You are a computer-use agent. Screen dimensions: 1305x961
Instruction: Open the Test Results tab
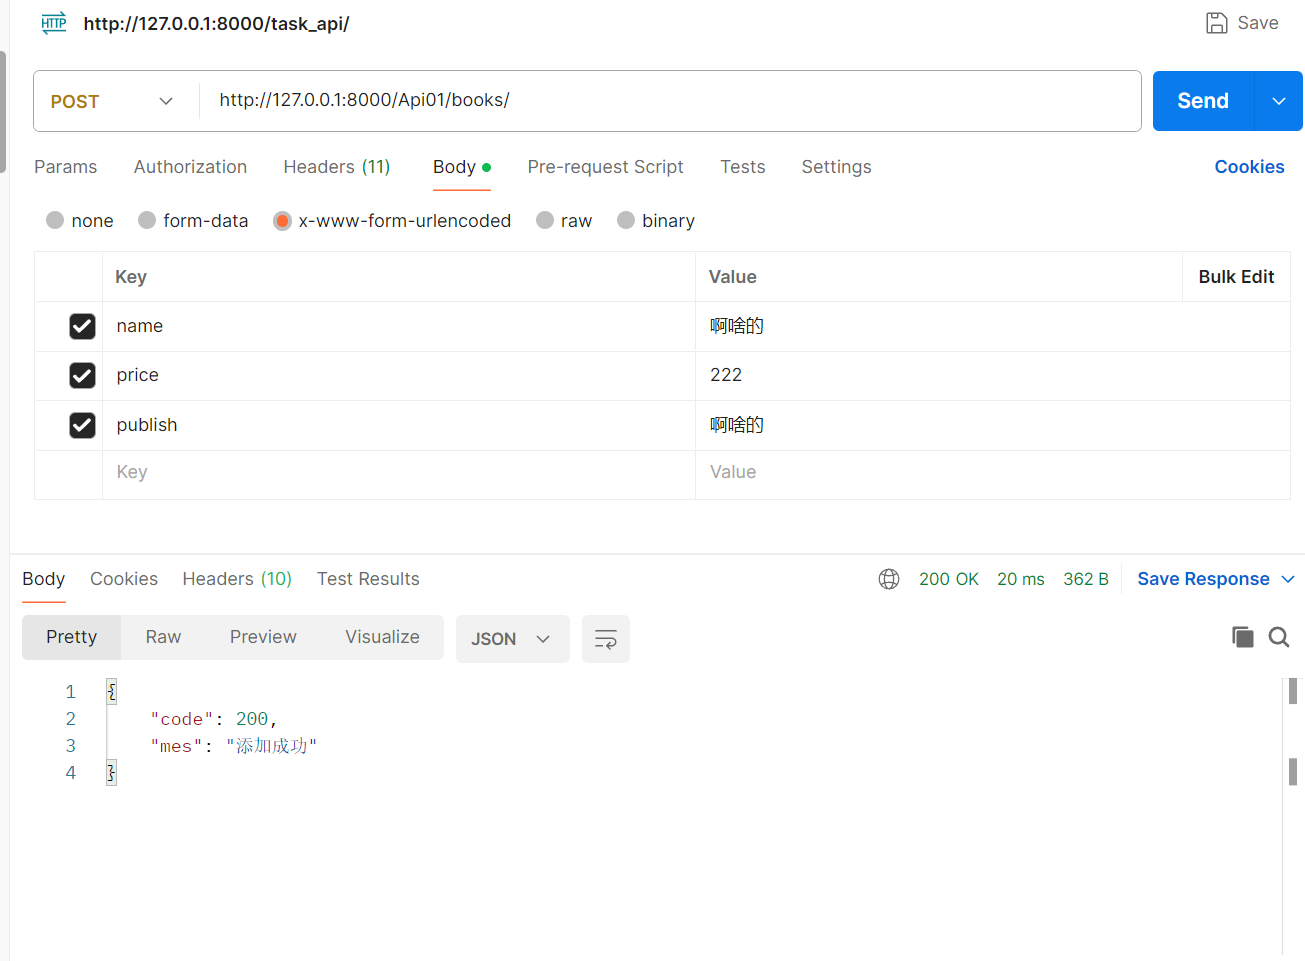click(368, 579)
